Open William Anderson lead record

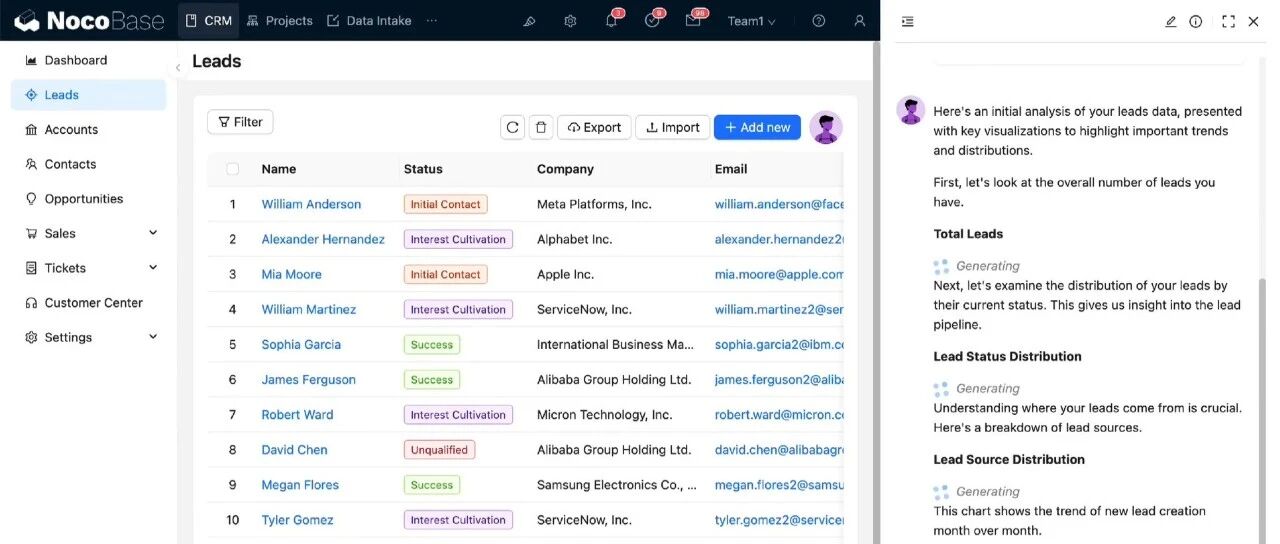[x=311, y=204]
